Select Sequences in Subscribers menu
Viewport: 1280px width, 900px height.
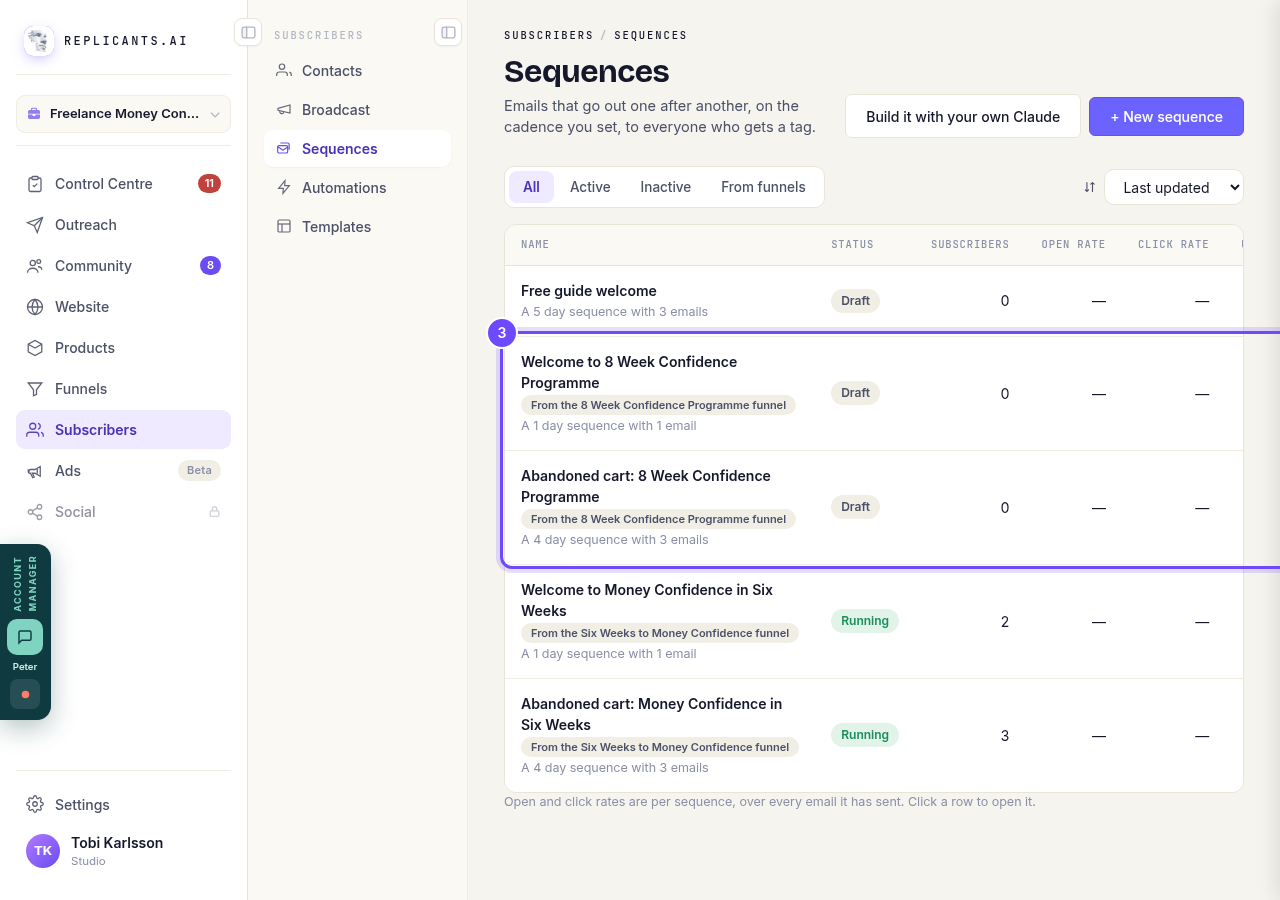[357, 149]
